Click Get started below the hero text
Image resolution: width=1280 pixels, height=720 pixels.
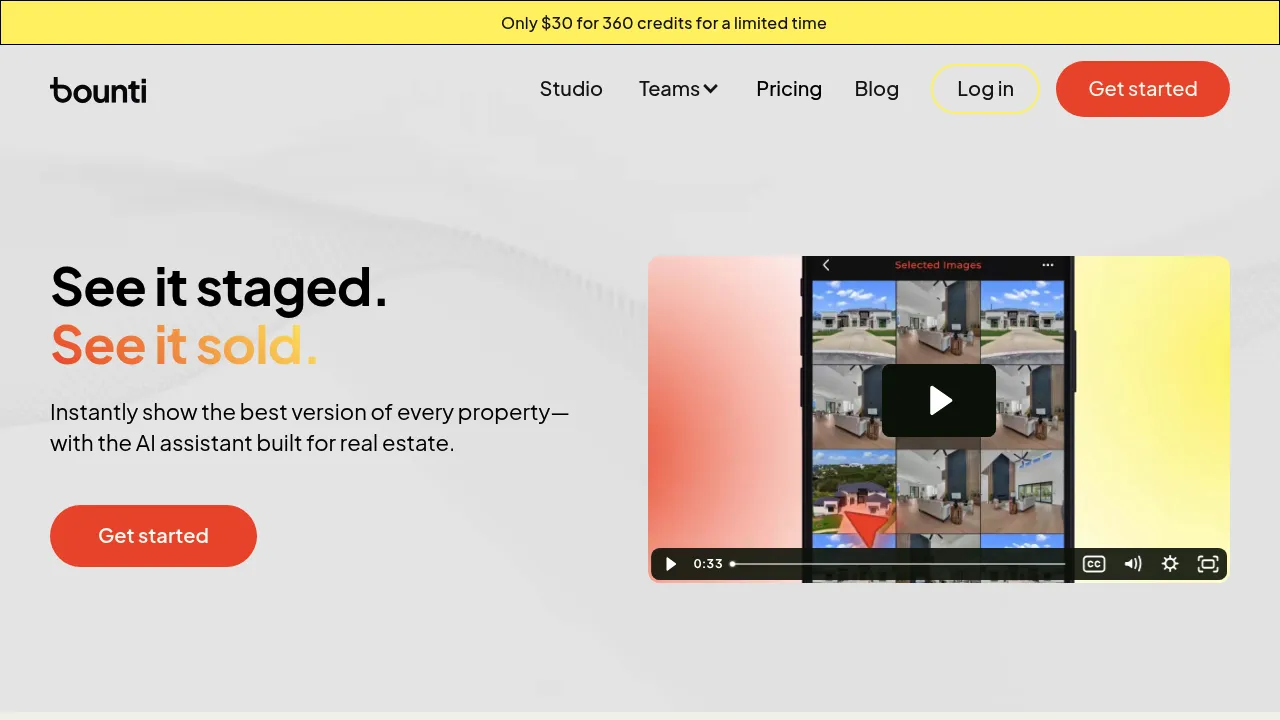click(153, 536)
